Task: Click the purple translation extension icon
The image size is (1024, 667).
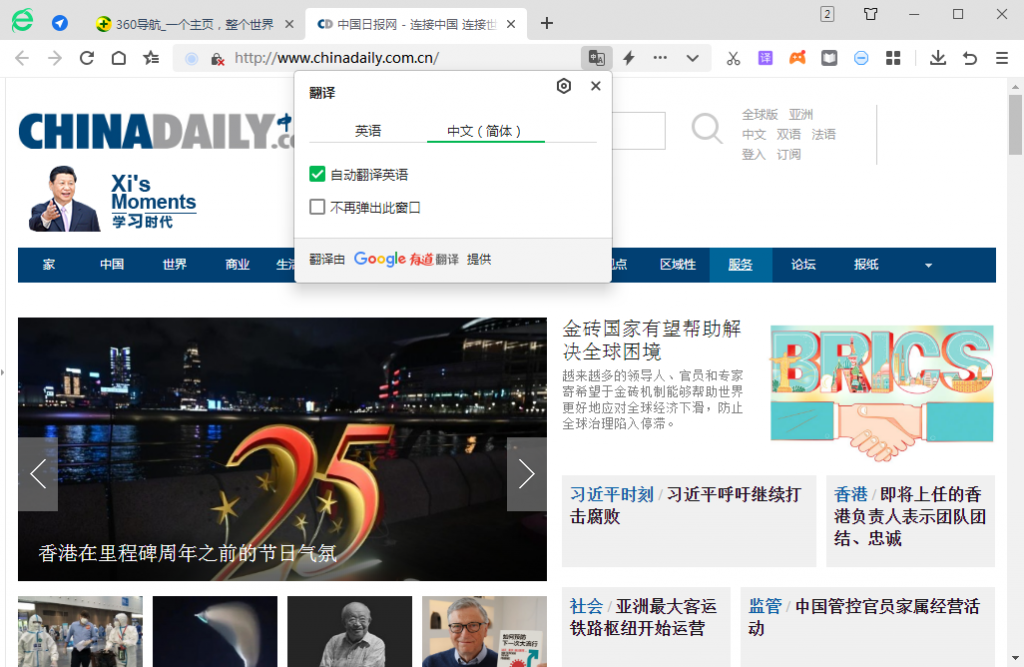Action: (765, 58)
